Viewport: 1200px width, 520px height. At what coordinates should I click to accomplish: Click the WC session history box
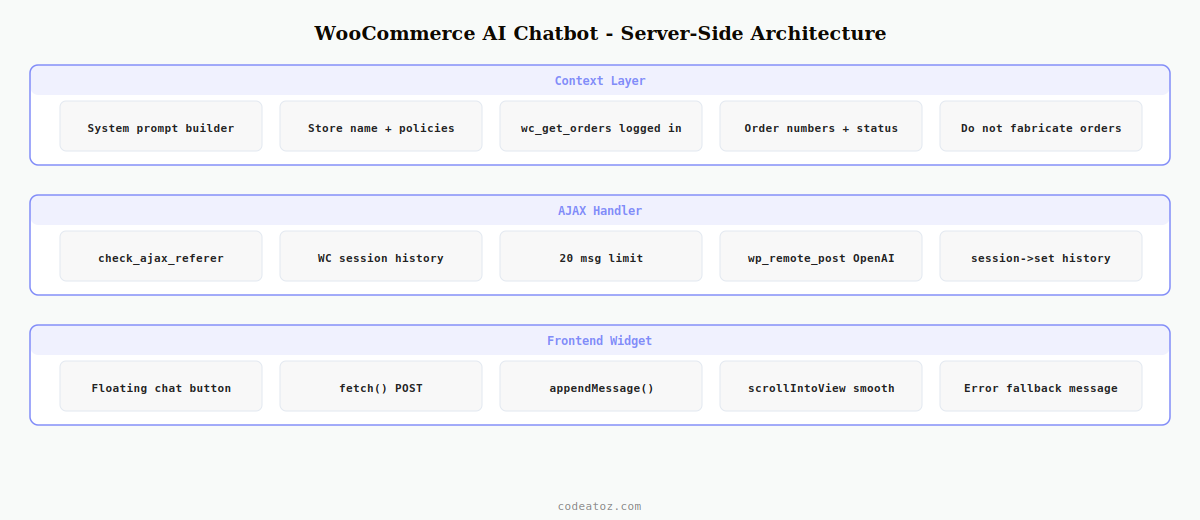[381, 256]
